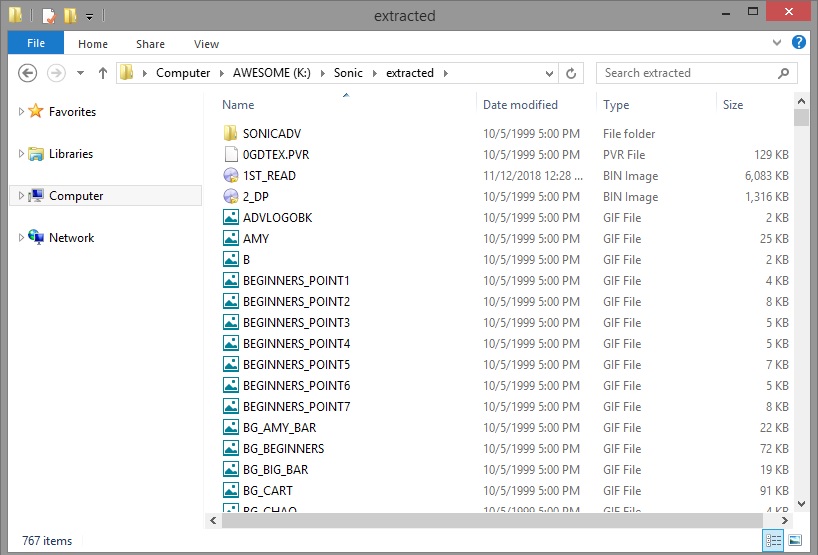Open Customize Quick Access Toolbar dropdown

coord(89,17)
